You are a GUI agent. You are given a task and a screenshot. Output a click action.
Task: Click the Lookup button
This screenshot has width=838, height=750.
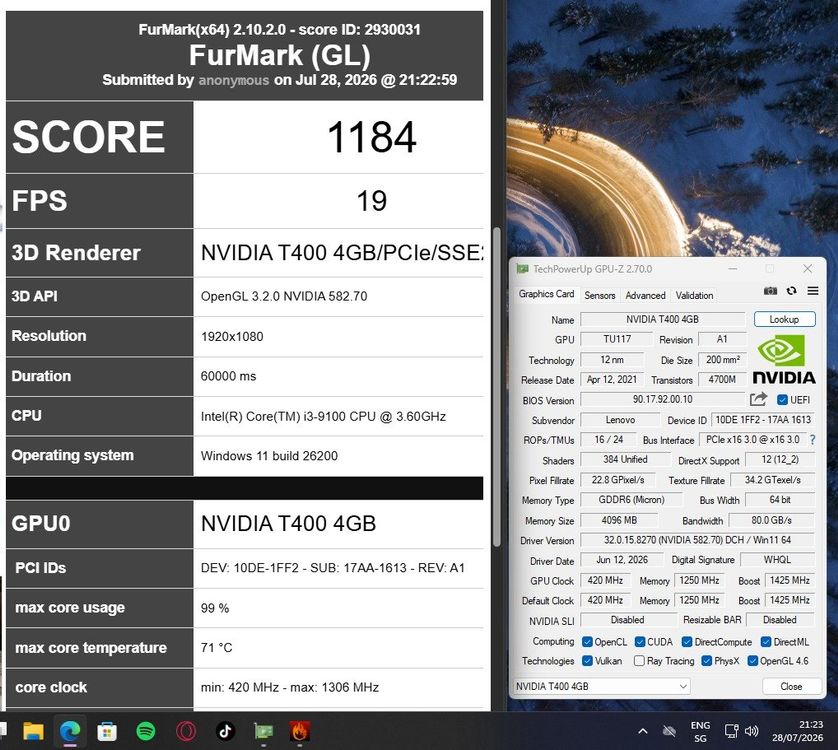click(x=785, y=319)
